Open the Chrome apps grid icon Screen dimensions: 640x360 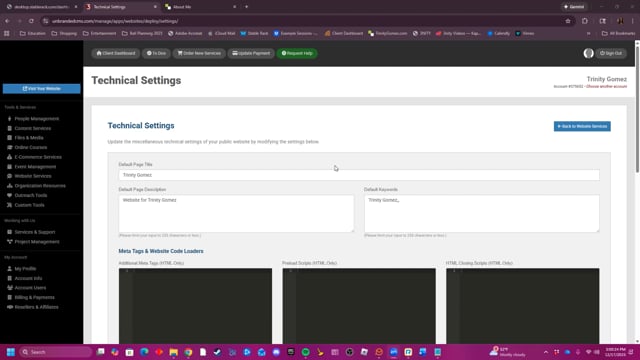point(7,33)
